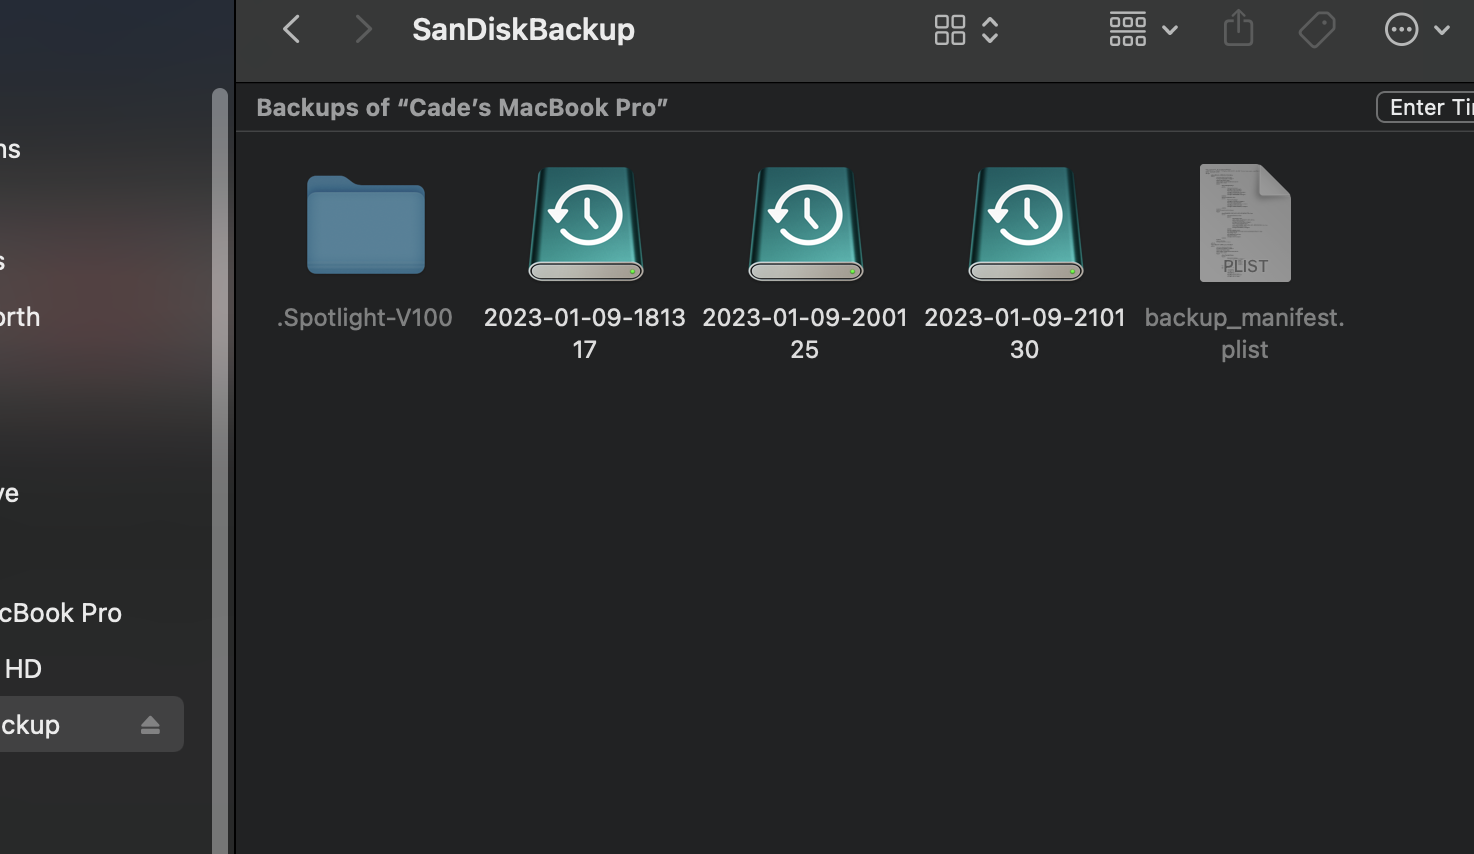Screen dimensions: 1474x854
Task: Click the forward navigation arrow
Action: click(x=362, y=29)
